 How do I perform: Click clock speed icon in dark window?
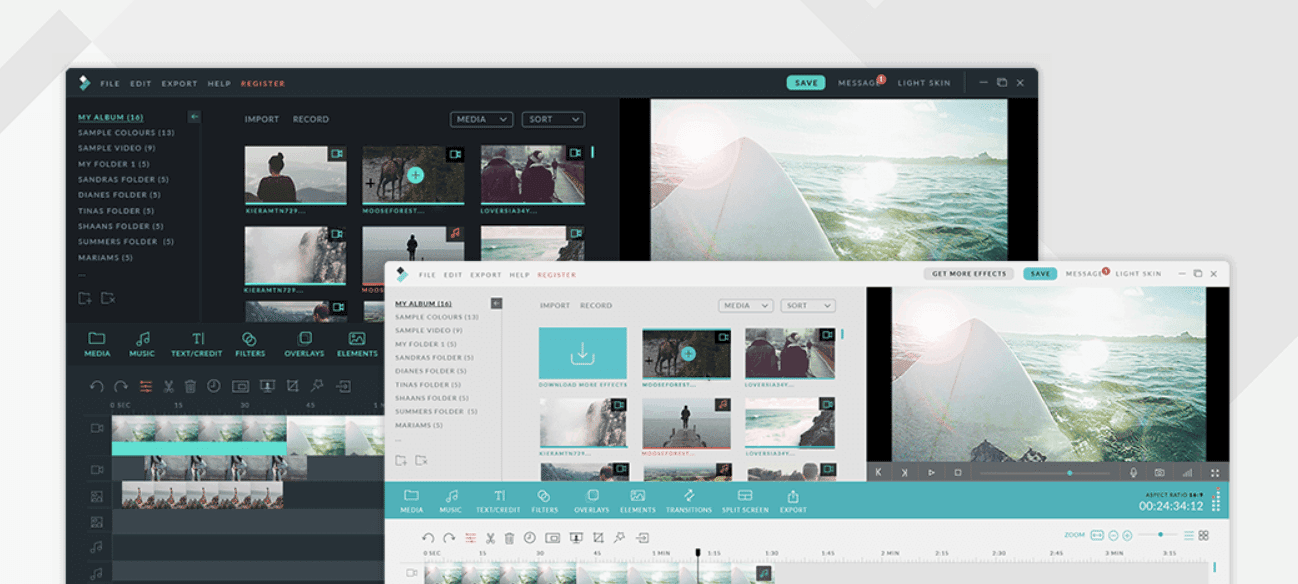(214, 386)
